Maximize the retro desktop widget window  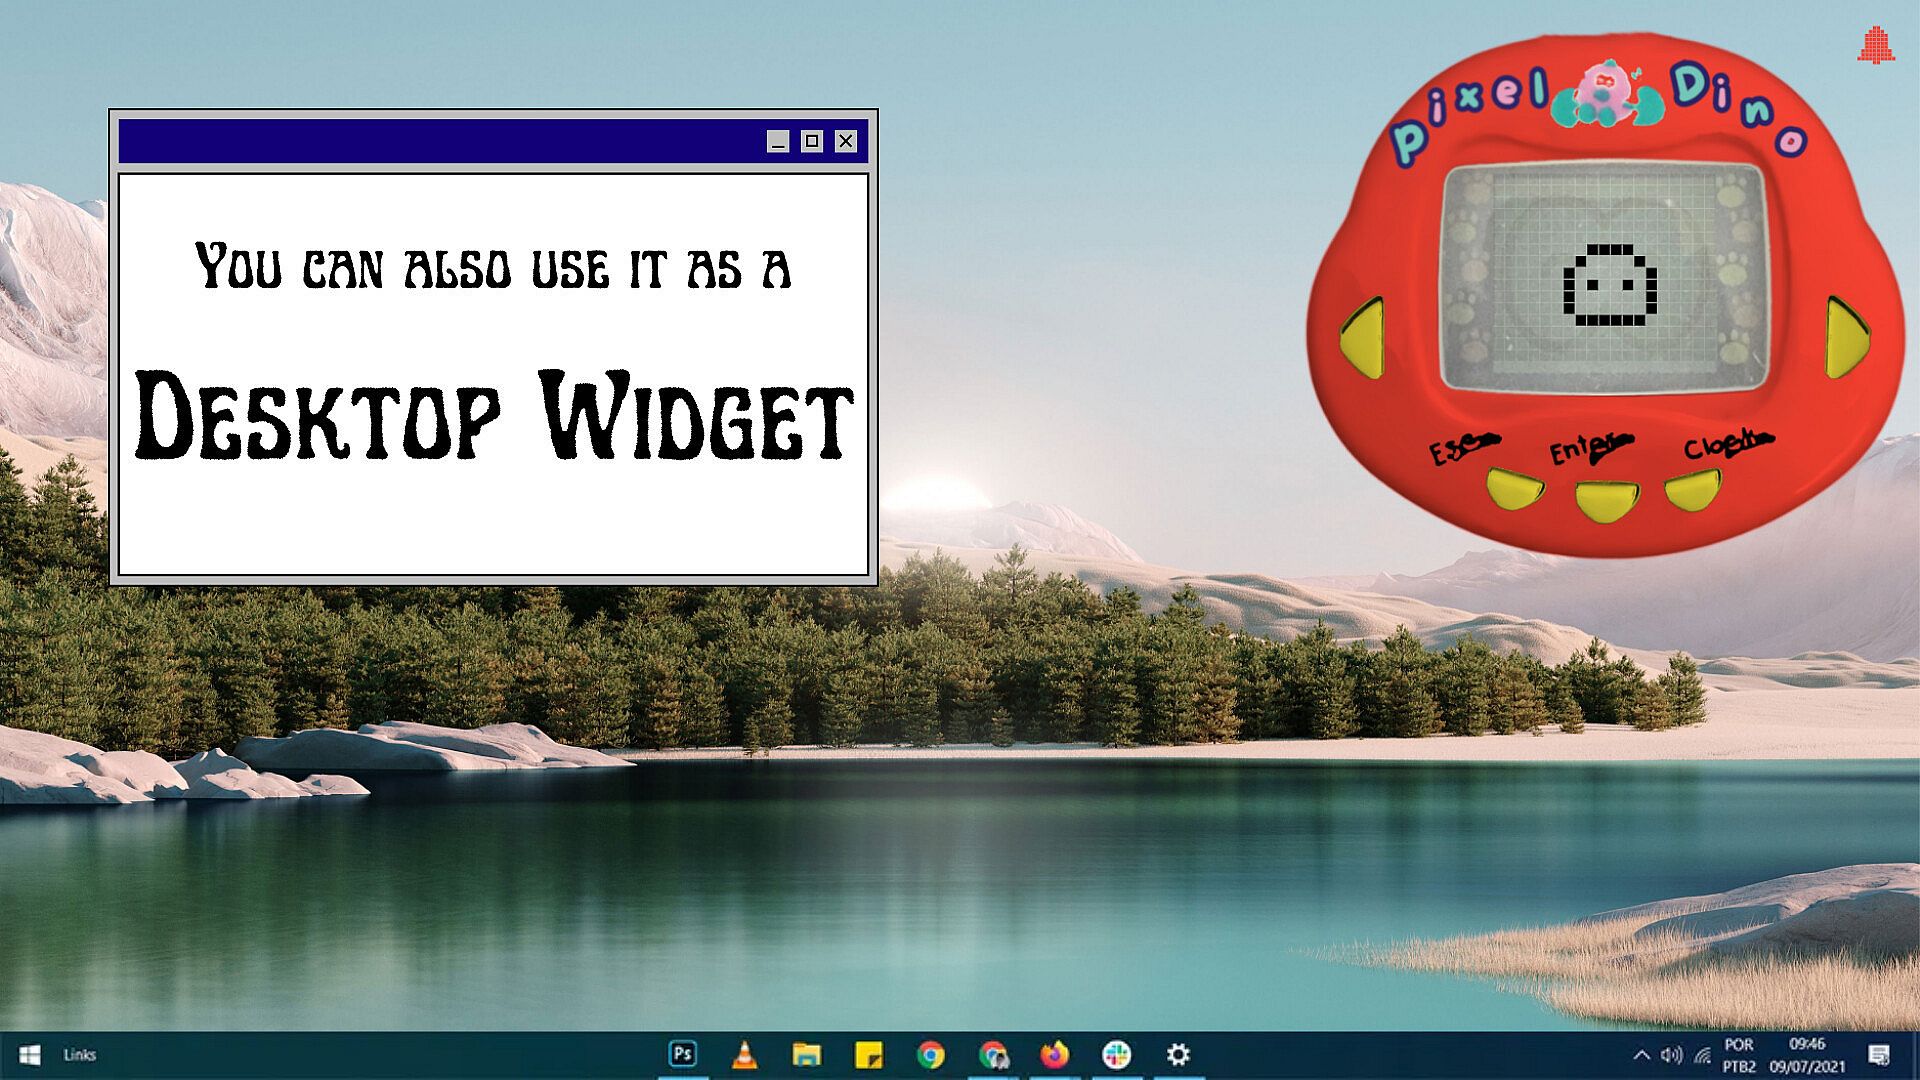tap(812, 141)
